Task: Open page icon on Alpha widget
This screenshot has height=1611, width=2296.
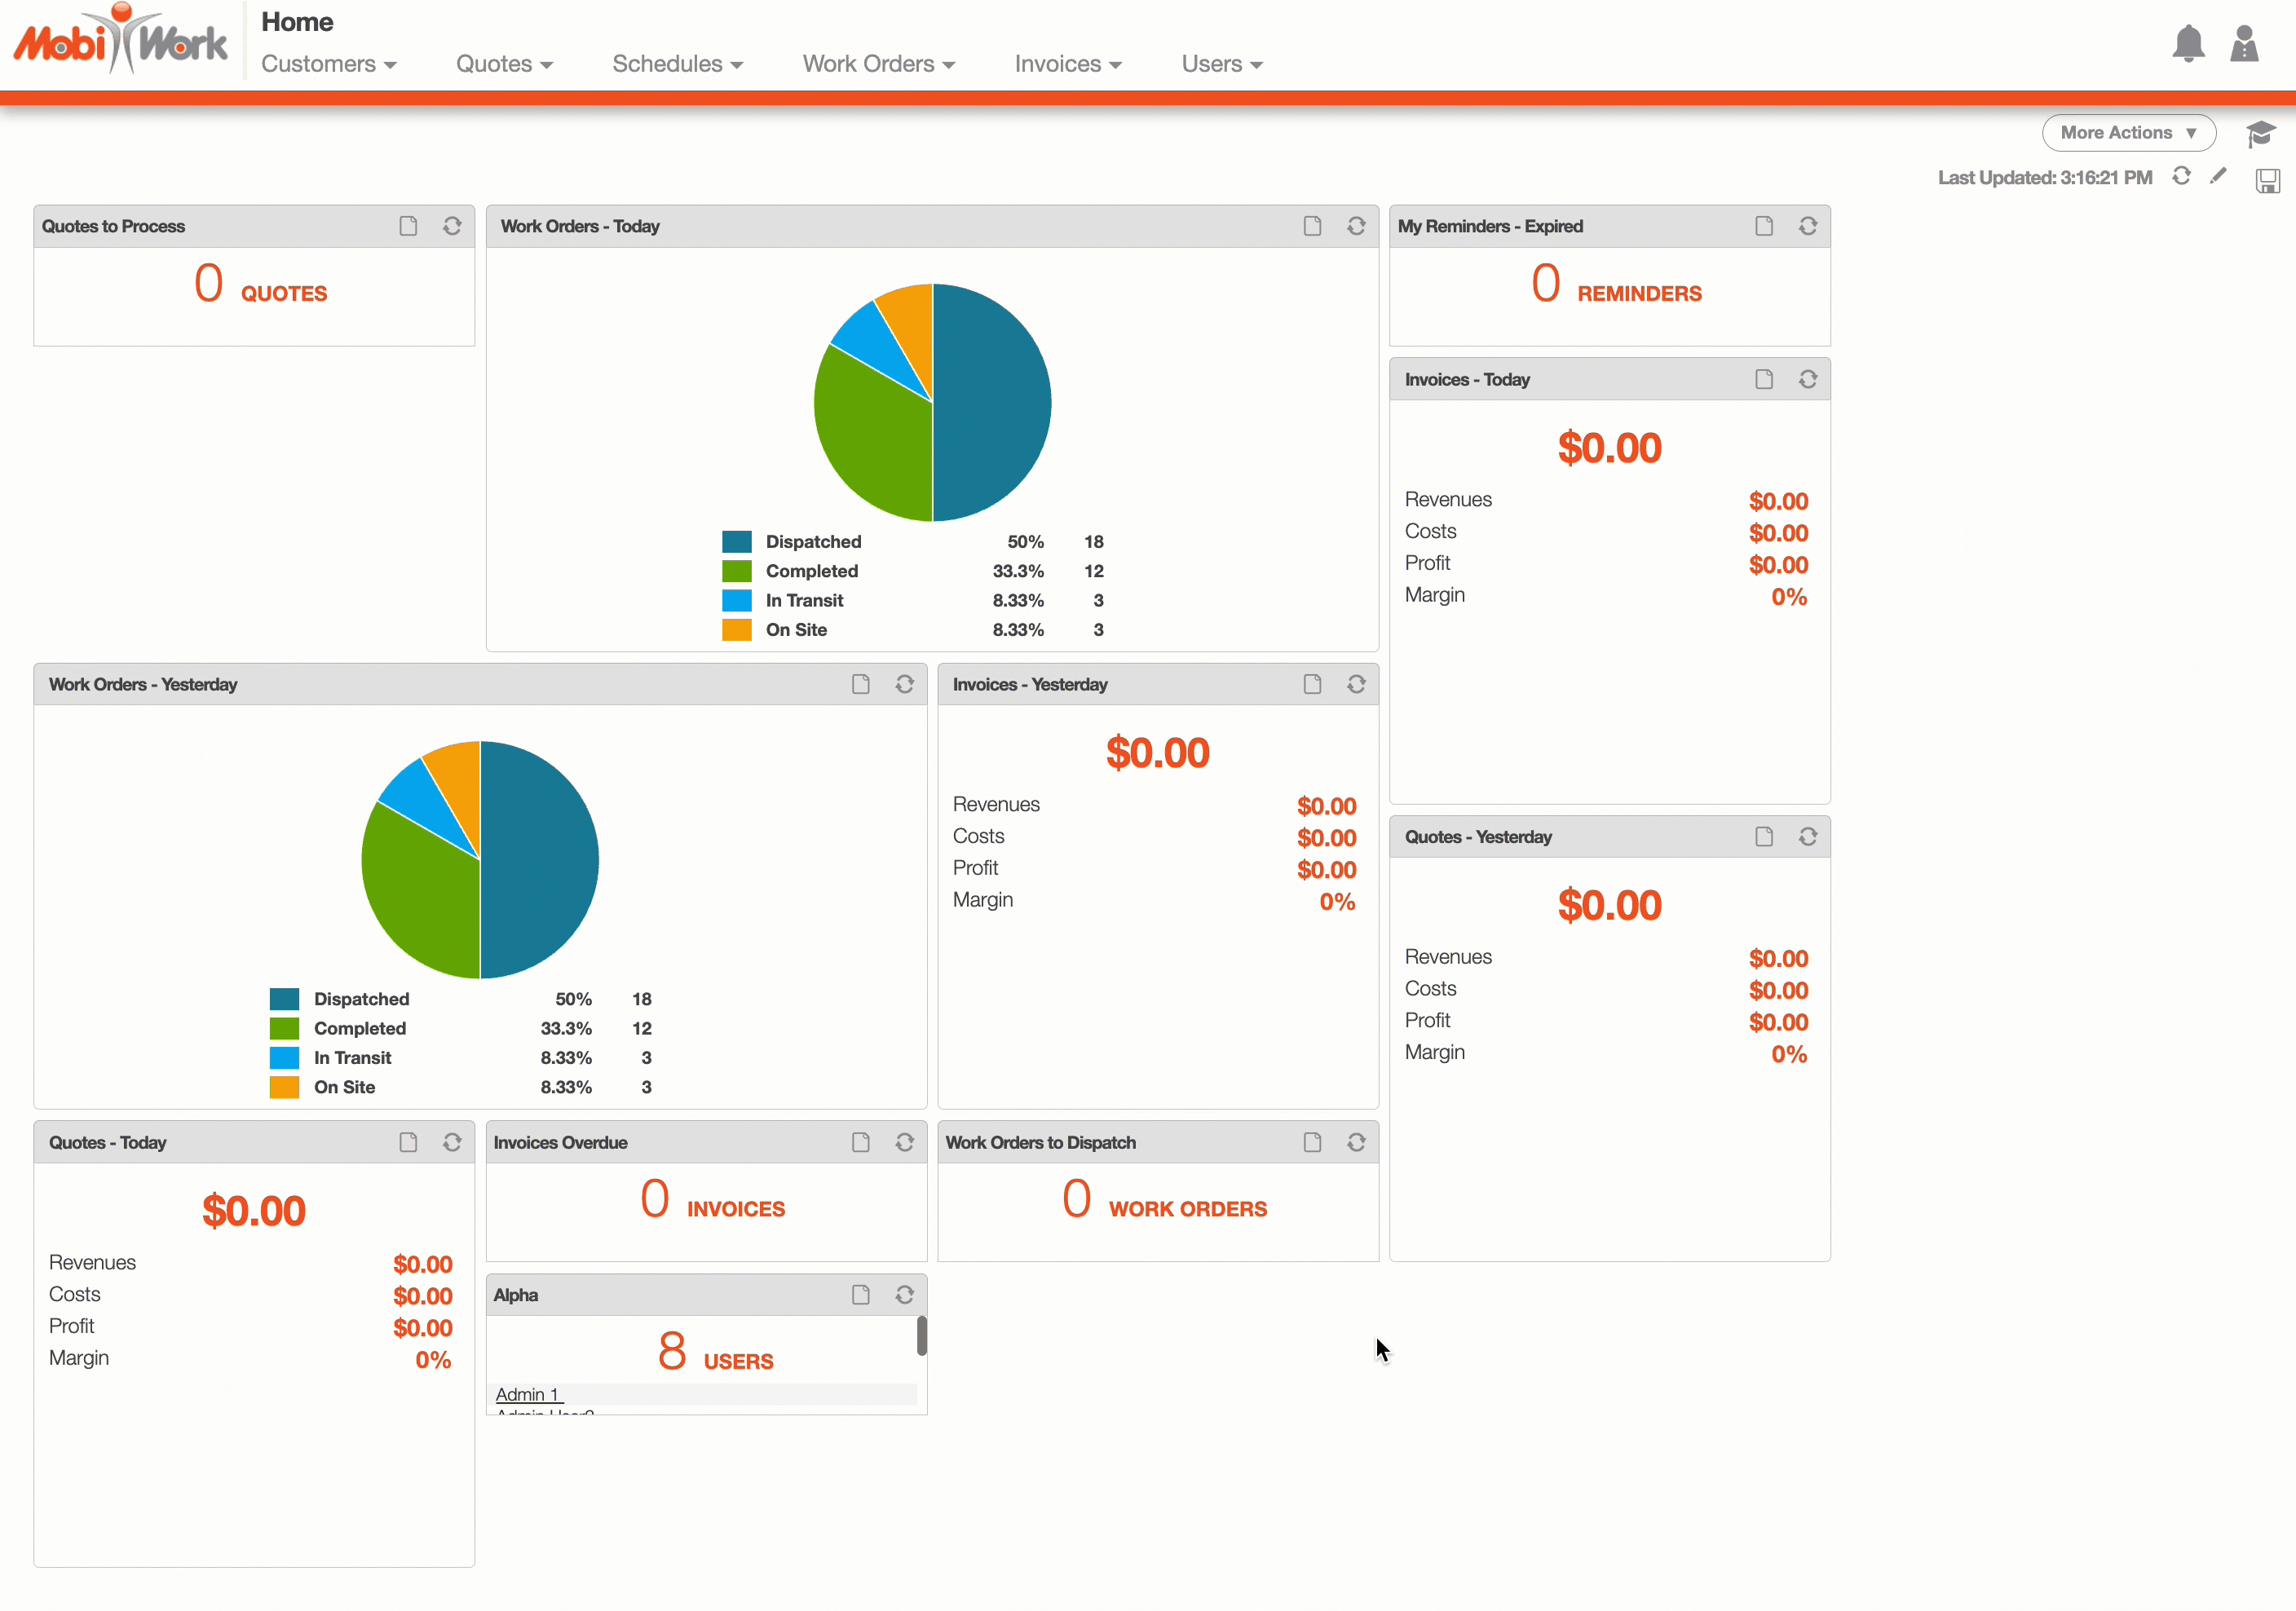Action: pyautogui.click(x=860, y=1295)
